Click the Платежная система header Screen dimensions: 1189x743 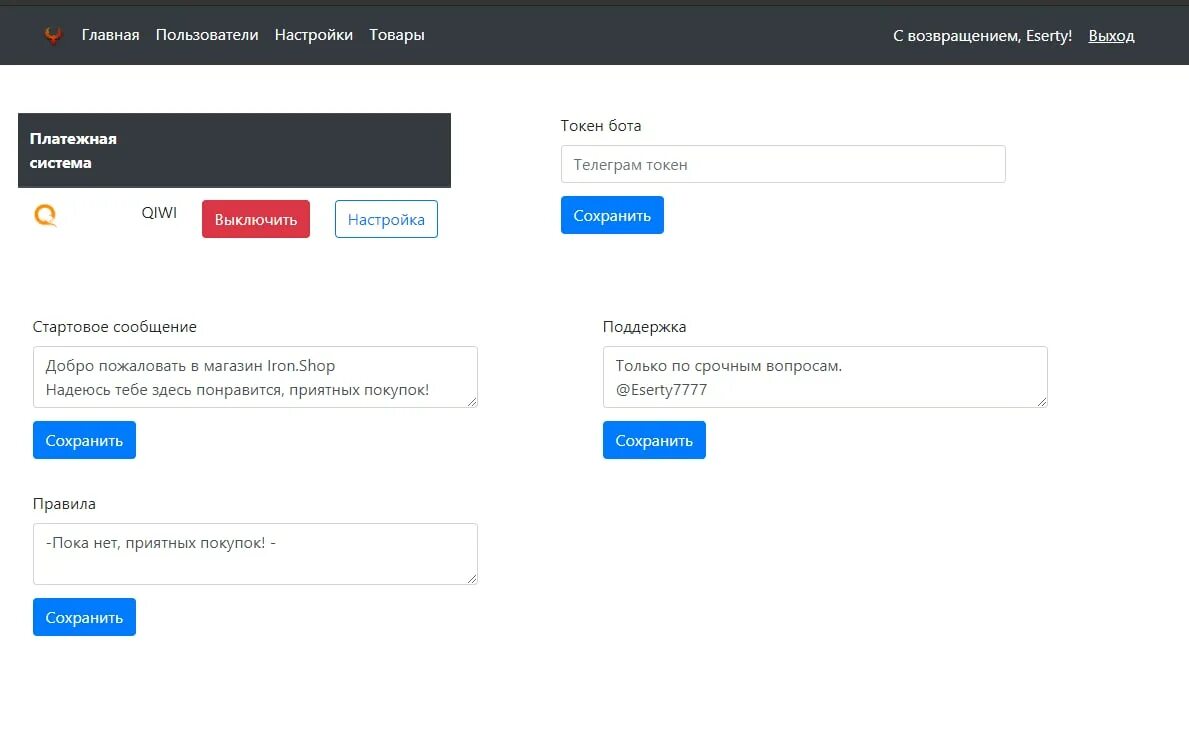point(234,150)
